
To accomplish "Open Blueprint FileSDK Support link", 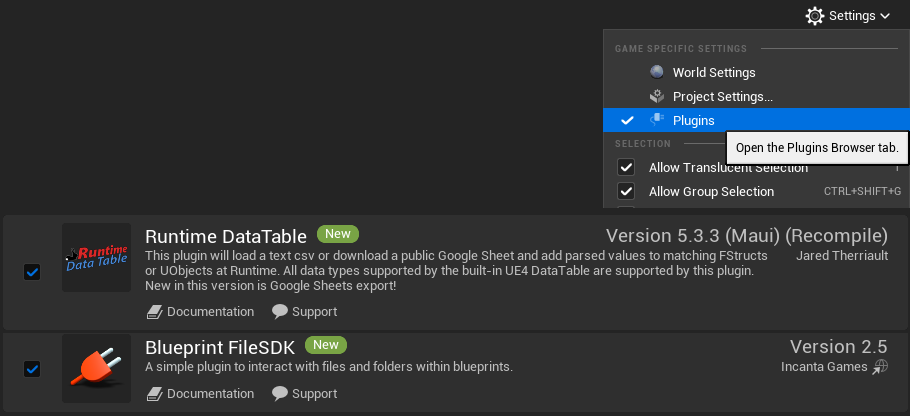I will (x=305, y=393).
